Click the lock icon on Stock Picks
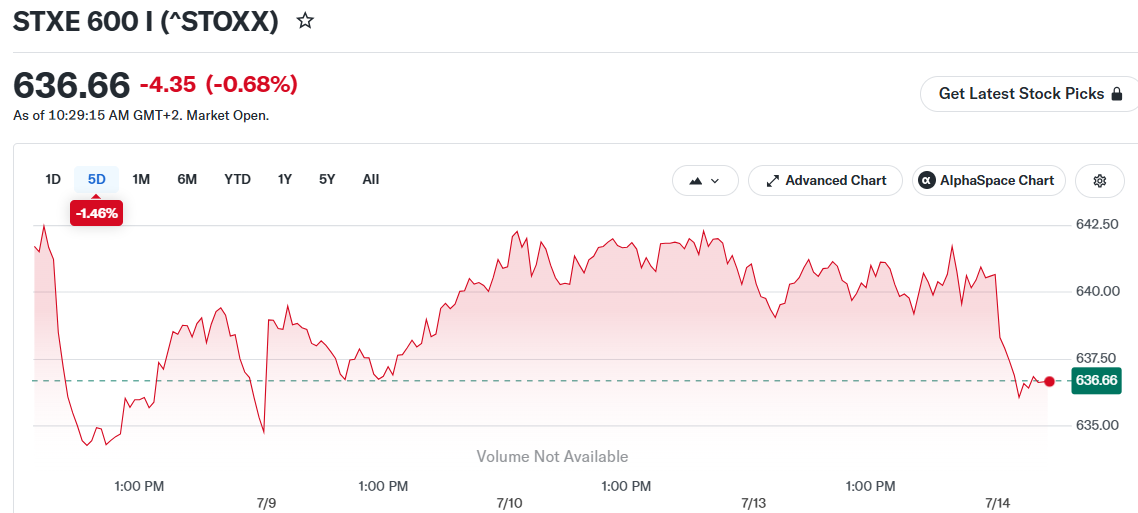This screenshot has width=1138, height=513. click(x=1118, y=94)
